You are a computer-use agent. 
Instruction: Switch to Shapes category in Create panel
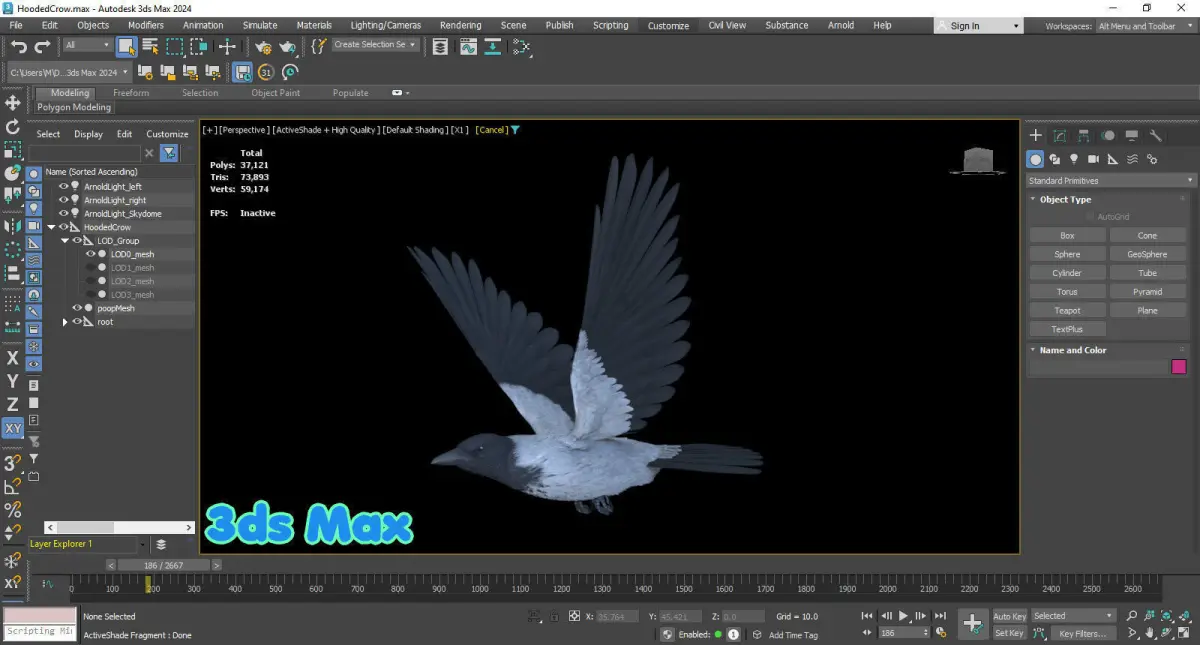coord(1055,159)
